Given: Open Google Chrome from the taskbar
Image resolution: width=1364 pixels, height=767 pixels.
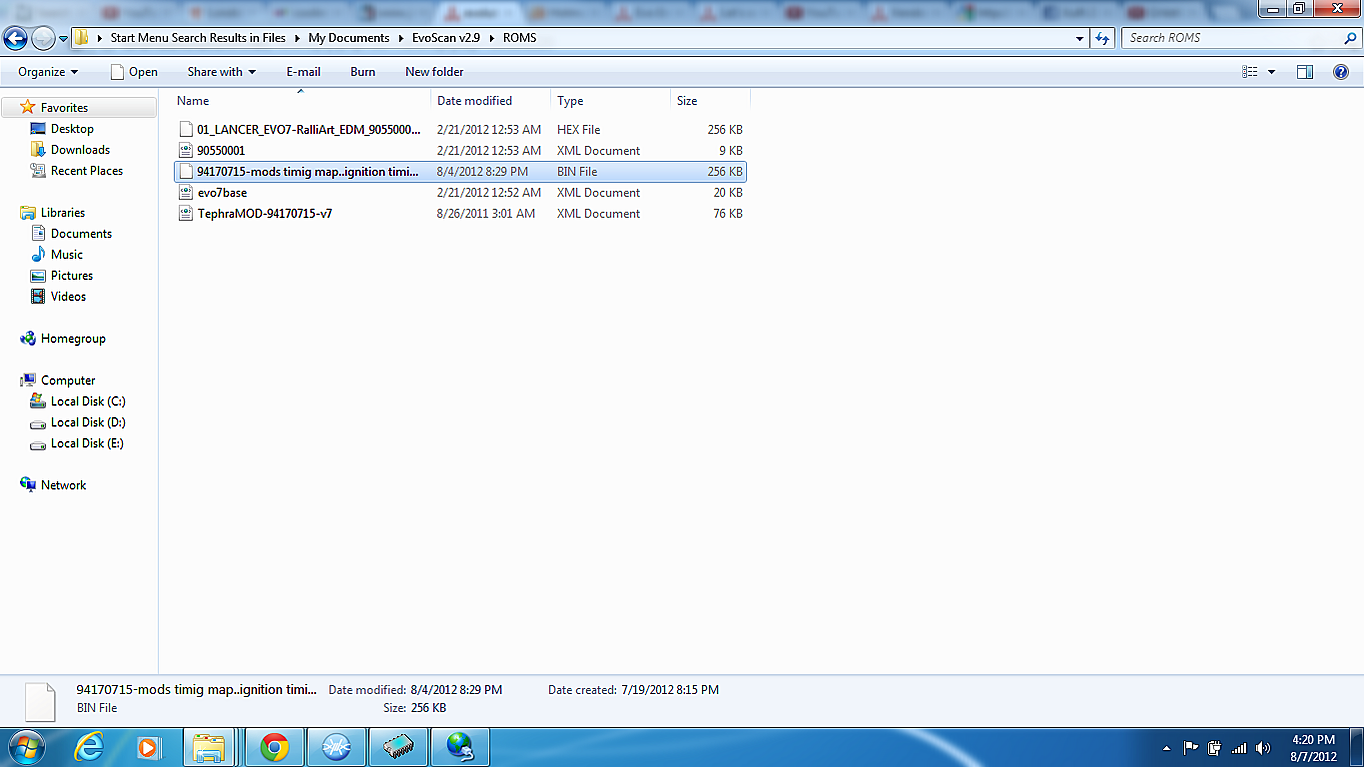Looking at the screenshot, I should click(274, 747).
